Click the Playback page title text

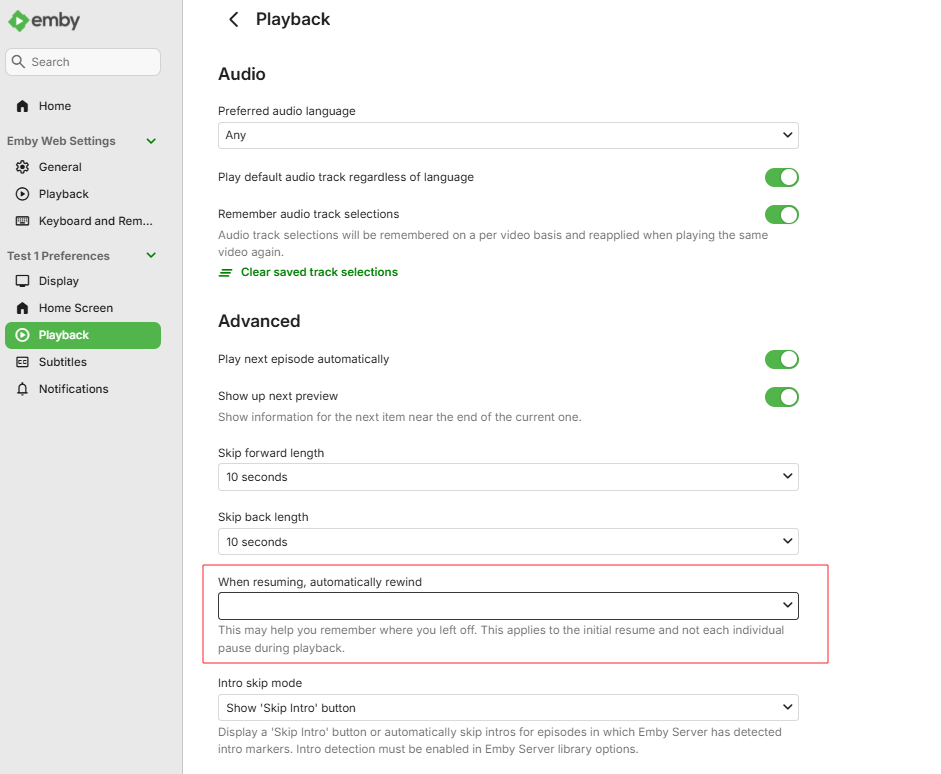[x=293, y=19]
